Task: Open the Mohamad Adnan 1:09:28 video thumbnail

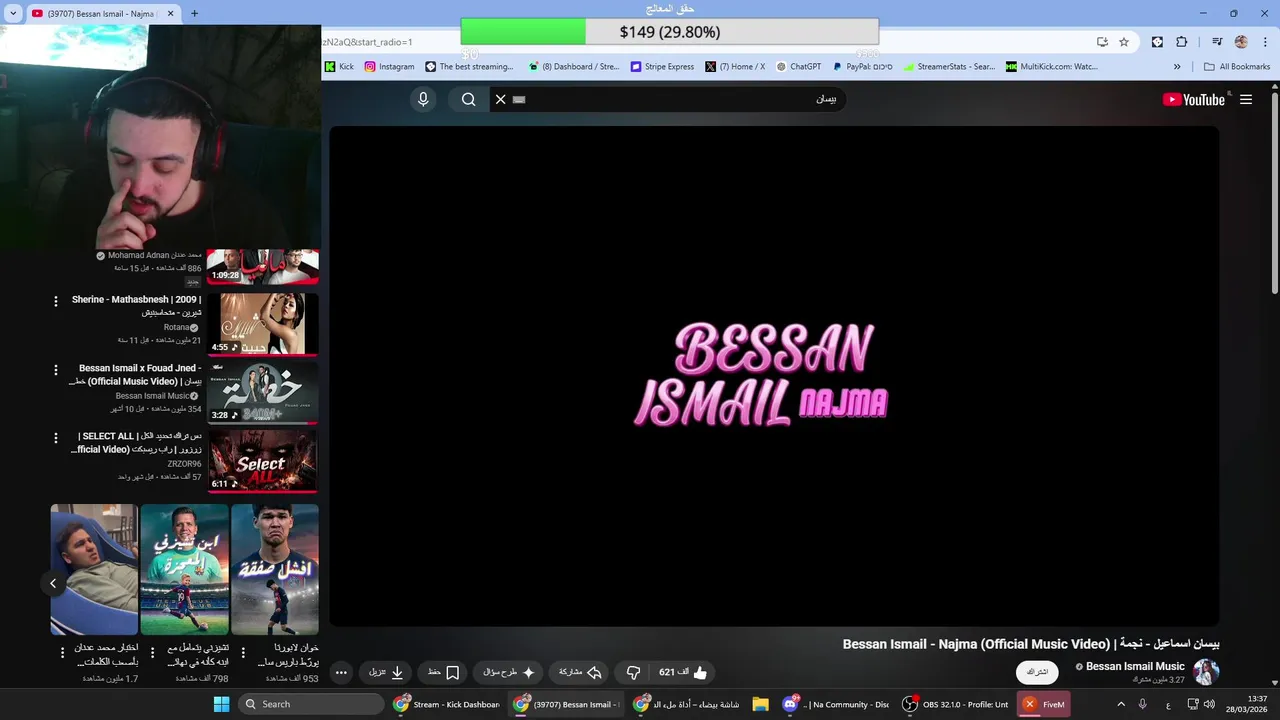Action: pyautogui.click(x=263, y=267)
